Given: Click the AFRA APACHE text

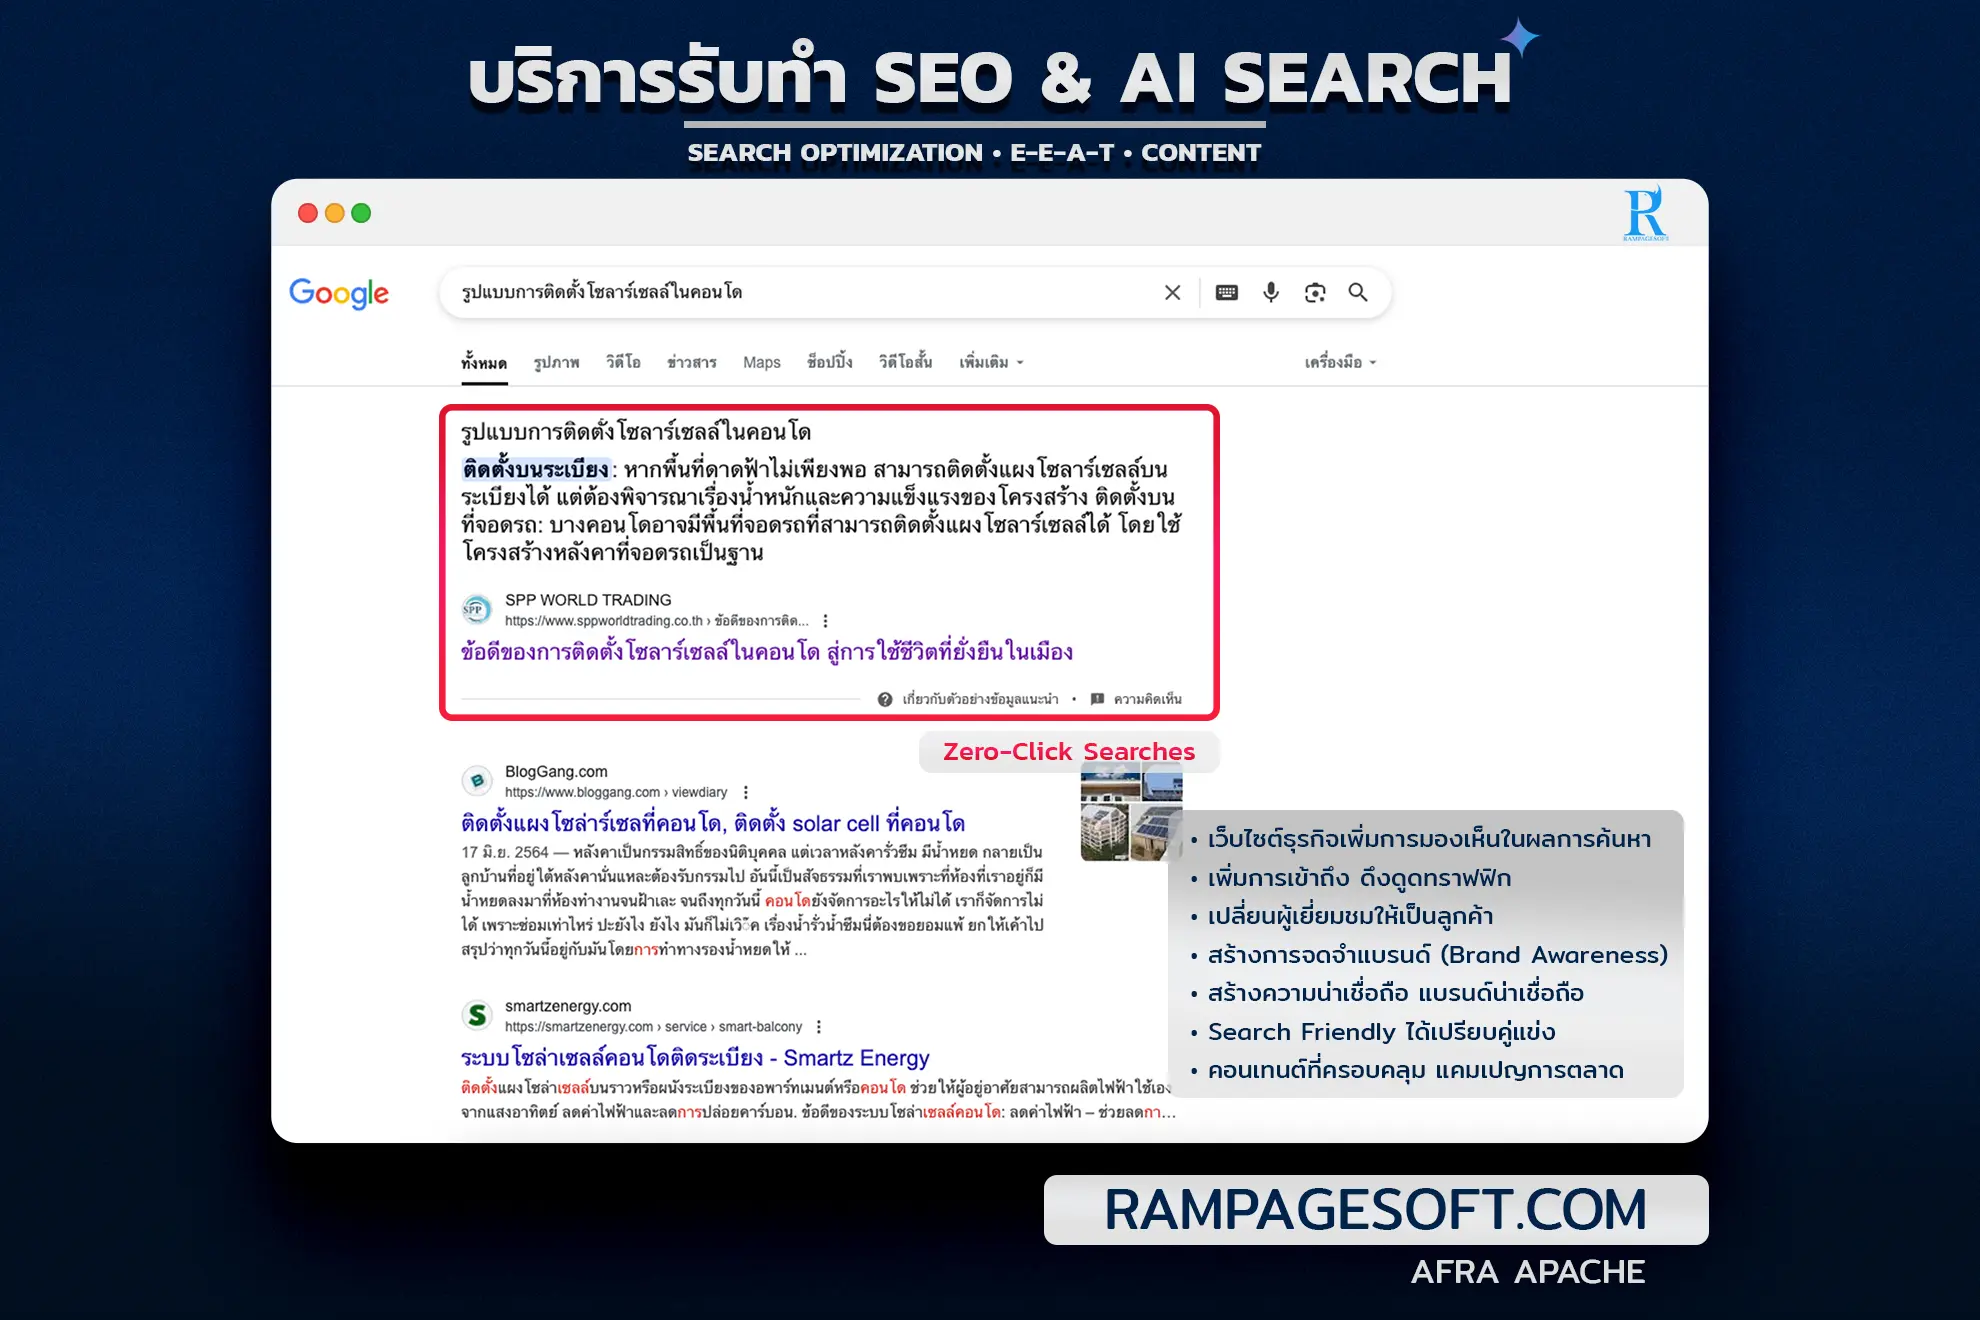Looking at the screenshot, I should [1528, 1272].
